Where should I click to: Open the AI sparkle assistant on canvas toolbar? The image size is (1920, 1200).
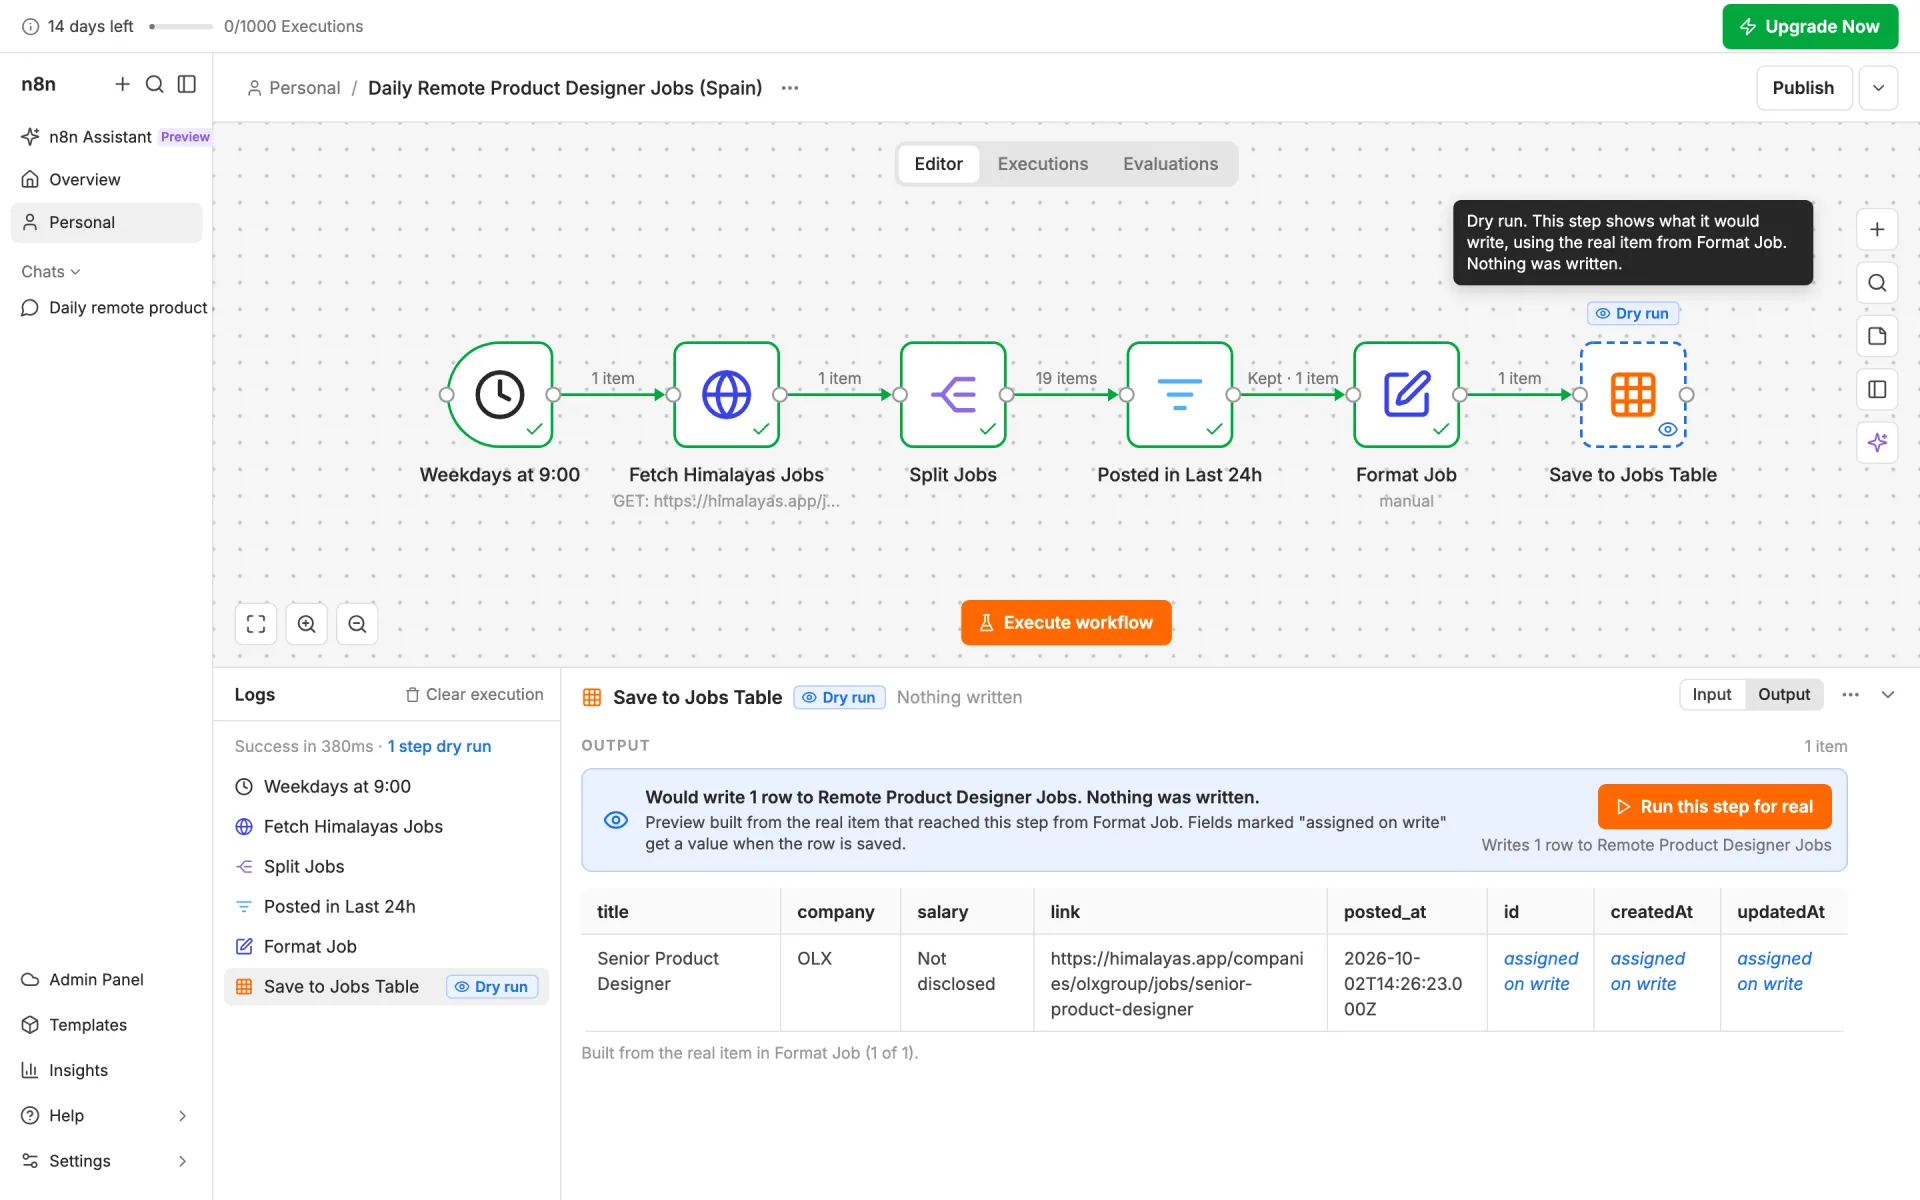[x=1877, y=442]
